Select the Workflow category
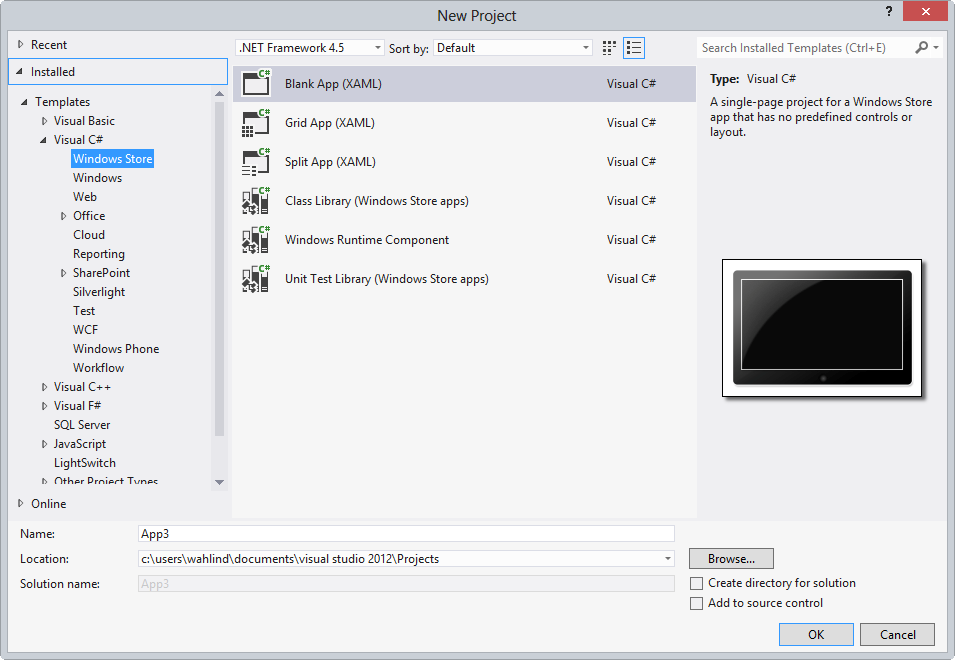Screen dimensions: 955x660 98,368
